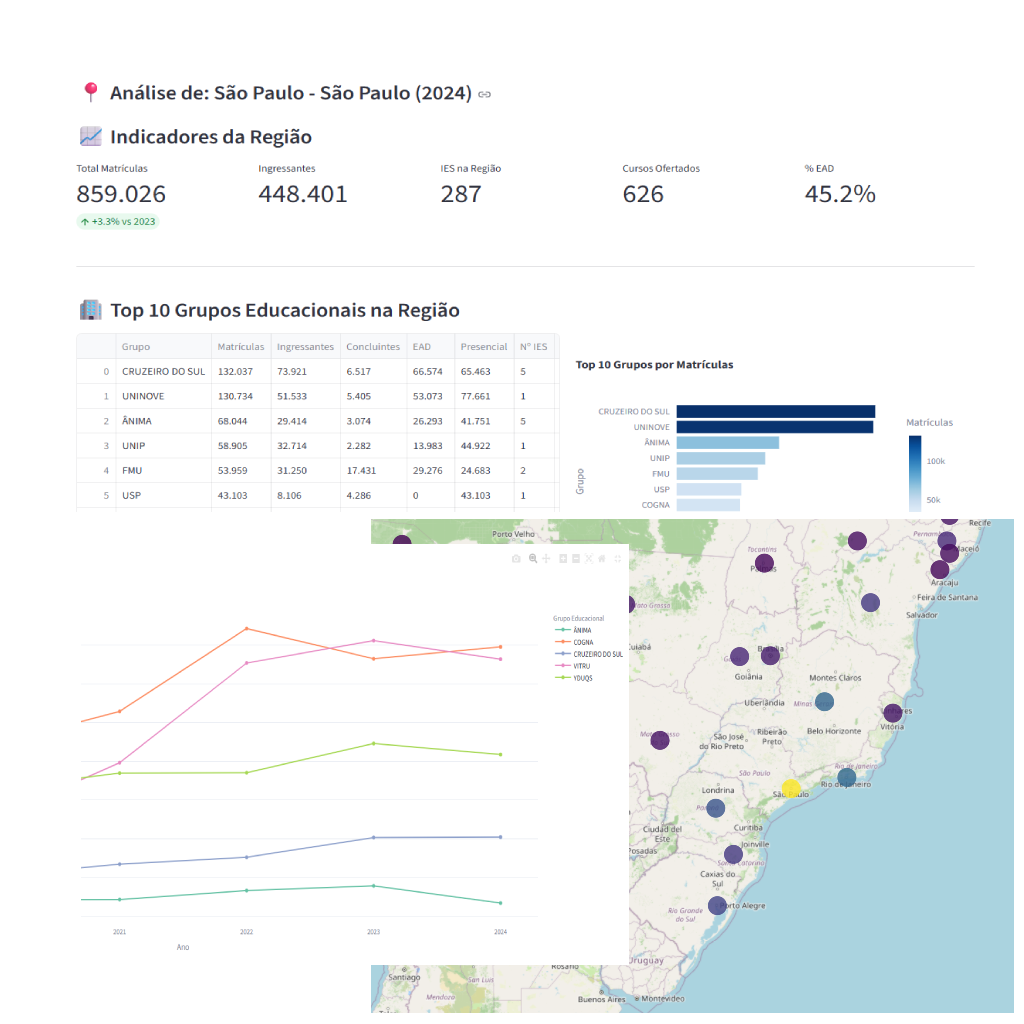This screenshot has height=1024, width=1024.
Task: Click the map marker near Joinville
Action: pyautogui.click(x=733, y=854)
